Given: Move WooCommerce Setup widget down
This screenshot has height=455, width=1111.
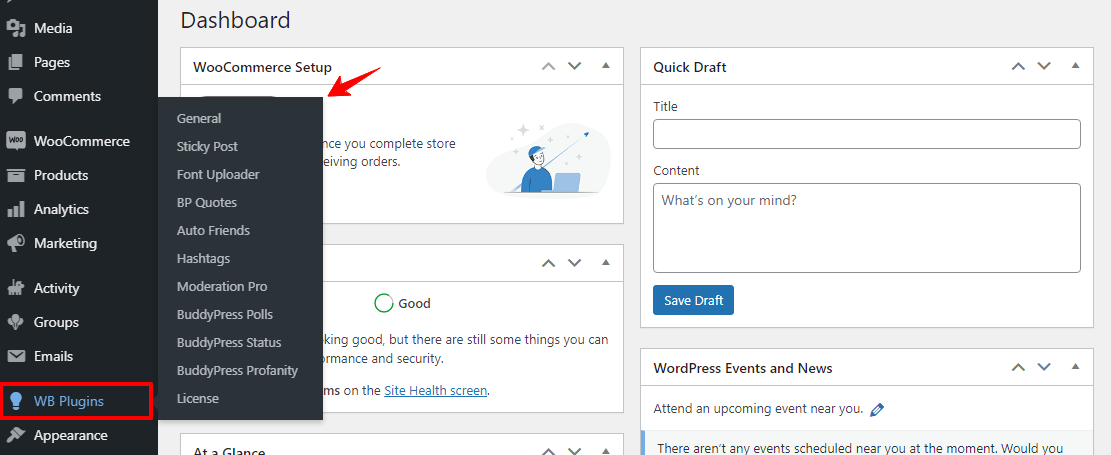Looking at the screenshot, I should tap(575, 66).
